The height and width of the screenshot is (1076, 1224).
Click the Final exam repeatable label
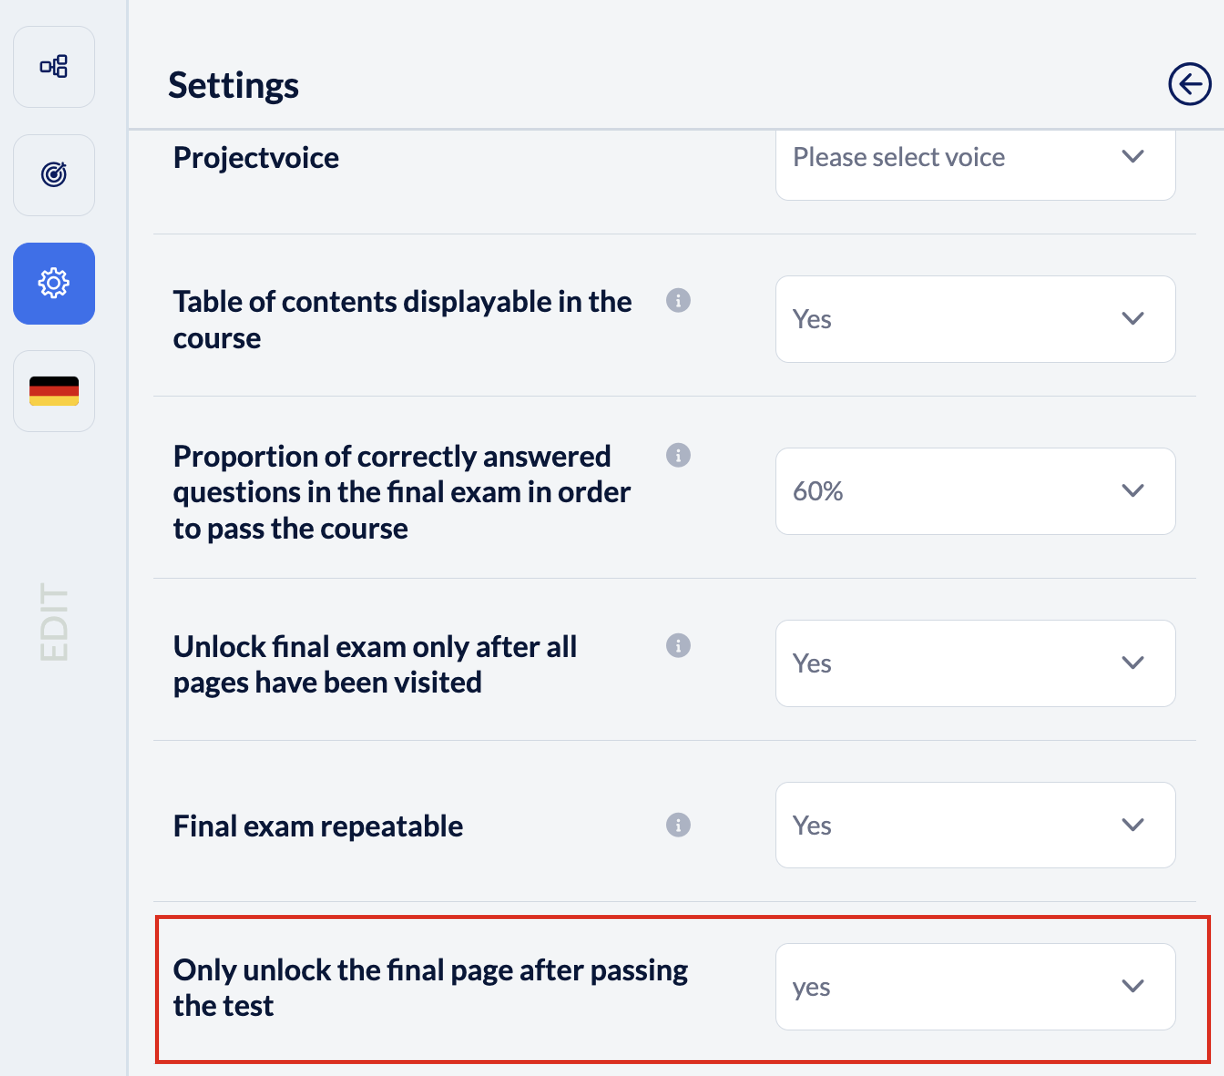tap(318, 826)
